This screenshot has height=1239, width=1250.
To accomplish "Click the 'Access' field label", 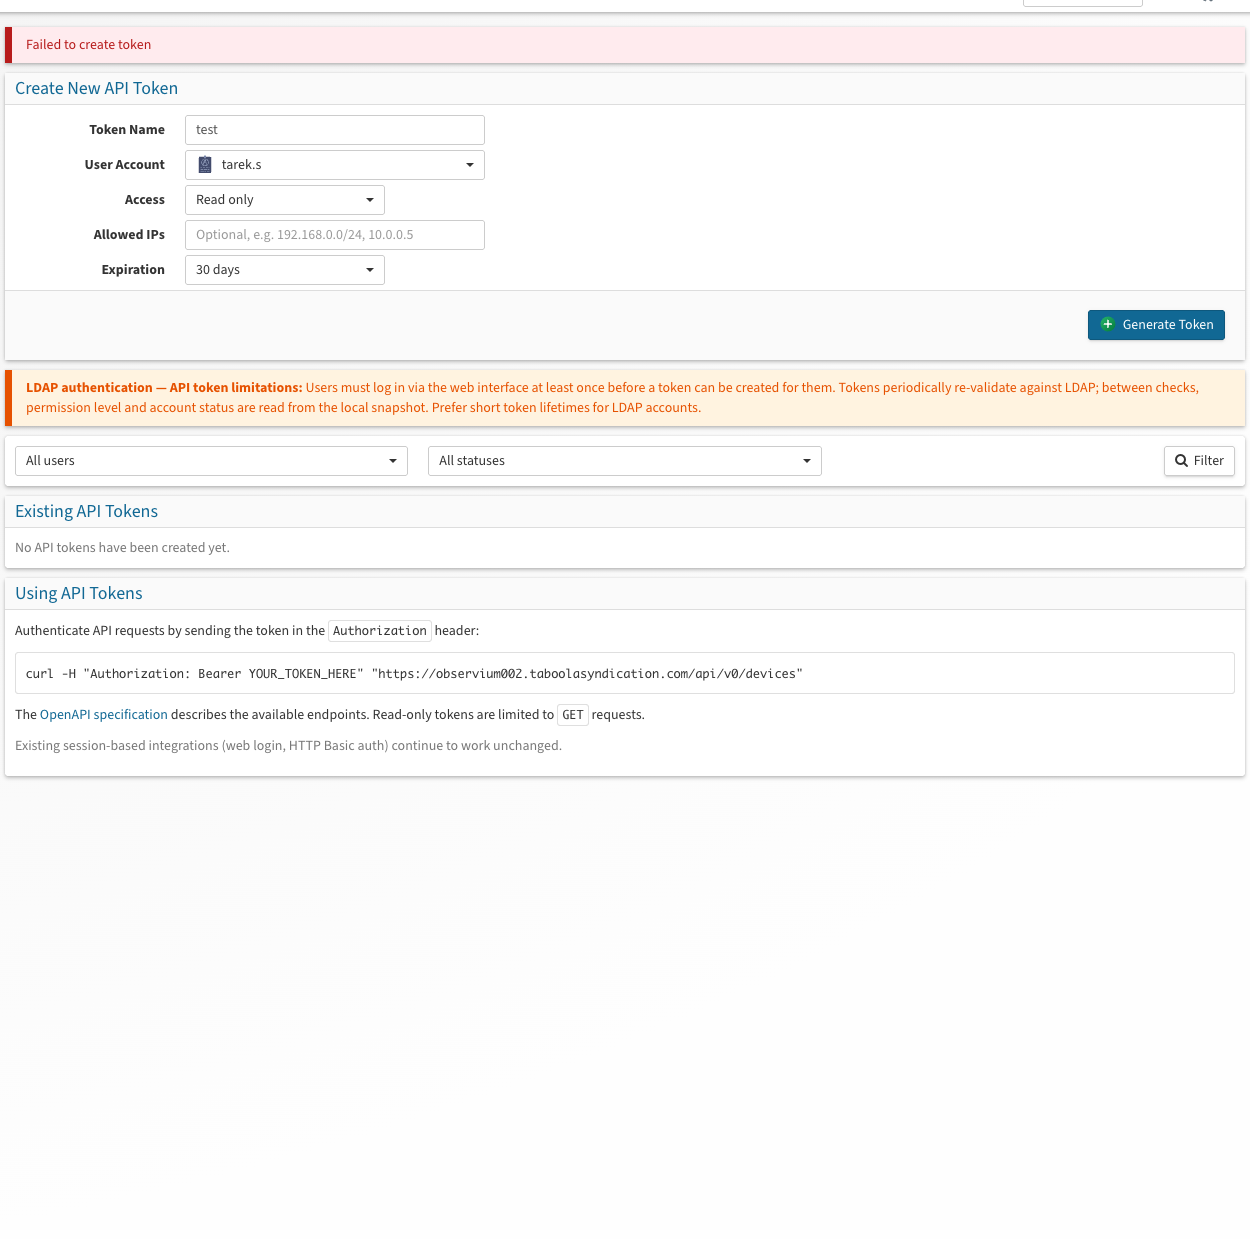I will point(145,200).
